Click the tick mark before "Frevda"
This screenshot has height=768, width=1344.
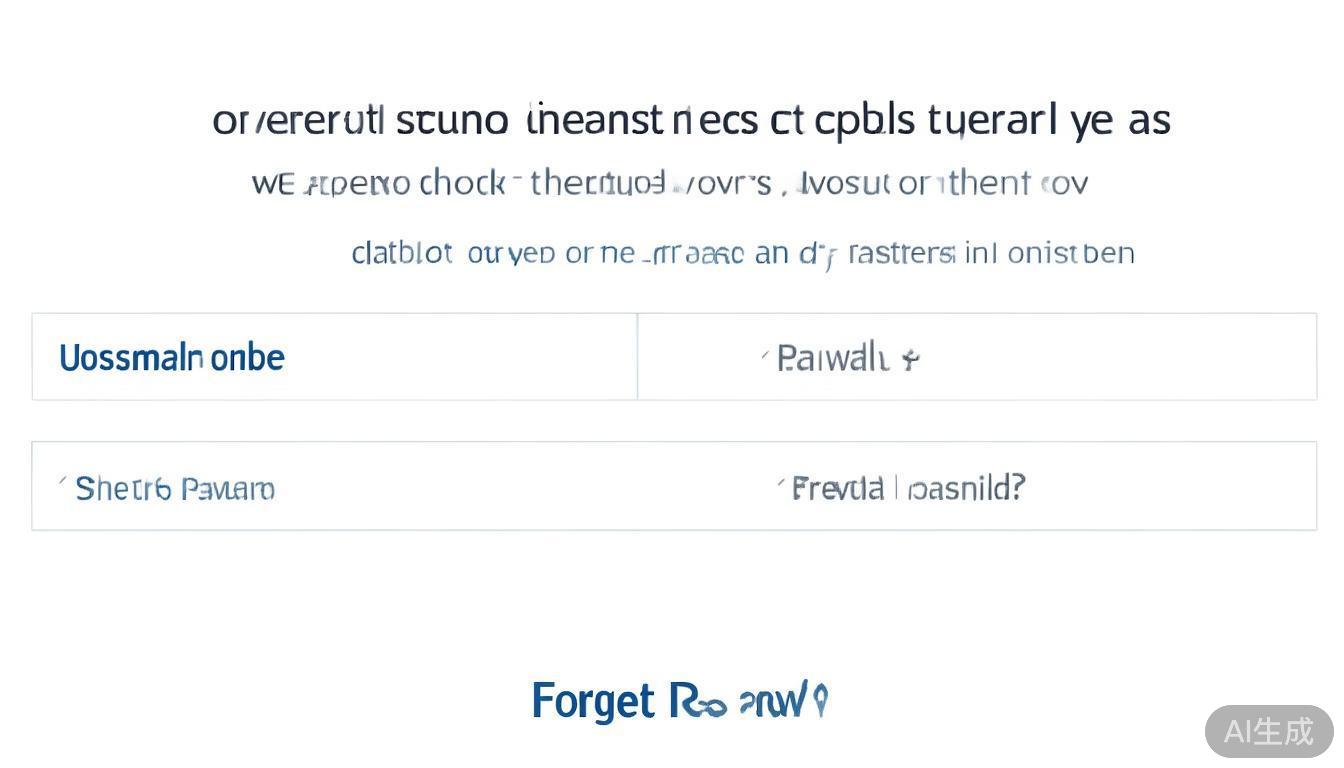[780, 483]
